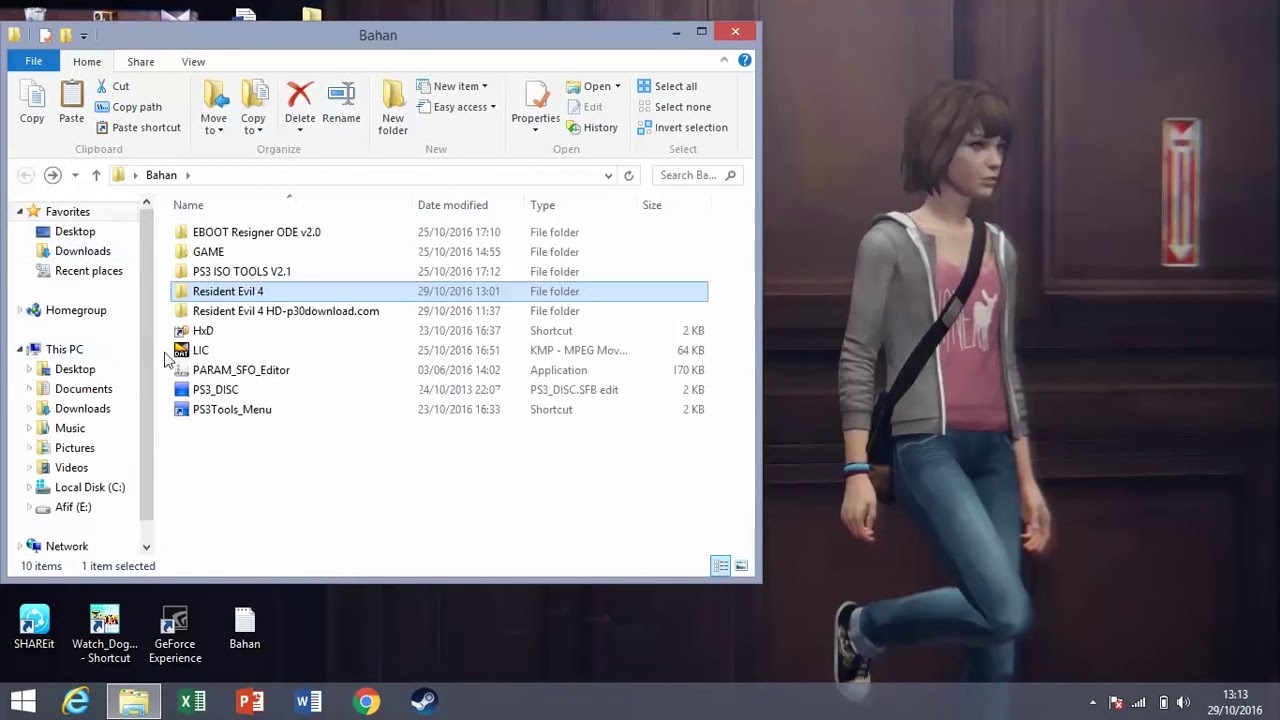
Task: Minimize the ribbon with chevron
Action: pyautogui.click(x=724, y=60)
